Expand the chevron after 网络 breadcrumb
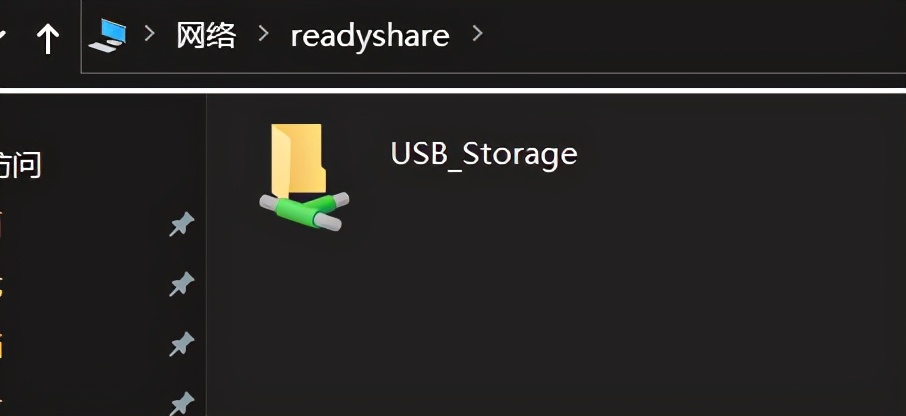This screenshot has width=906, height=416. click(263, 34)
